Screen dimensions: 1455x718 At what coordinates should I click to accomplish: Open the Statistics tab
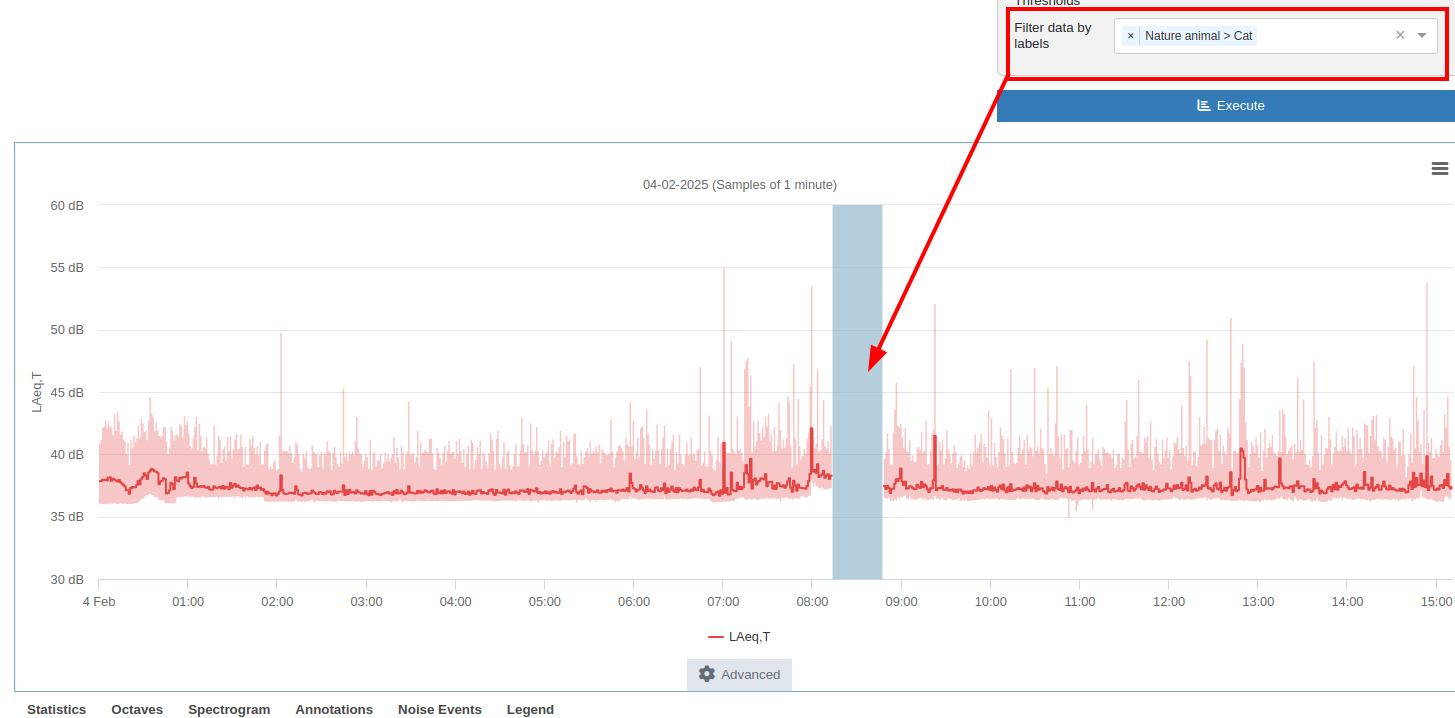pos(56,709)
